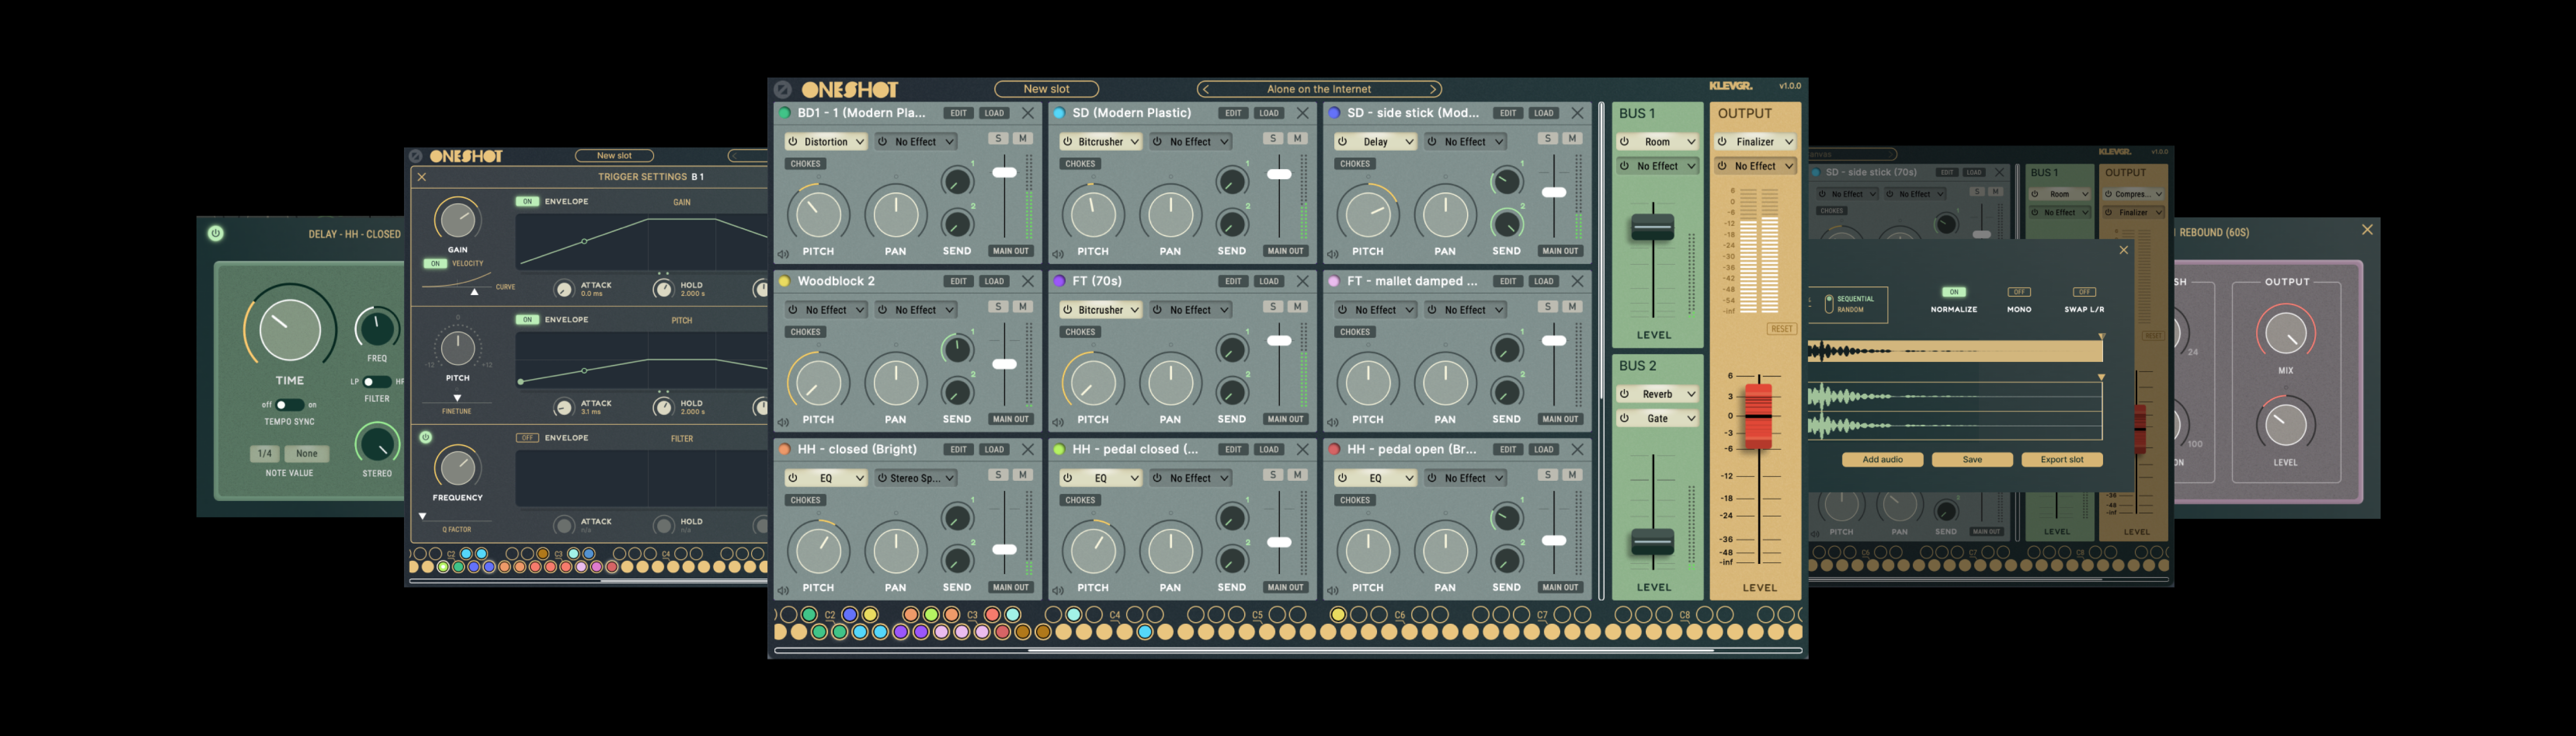The image size is (2576, 736).
Task: Click the speaker preview icon in the SD (Modern Plastic) slot
Action: pyautogui.click(x=1058, y=255)
